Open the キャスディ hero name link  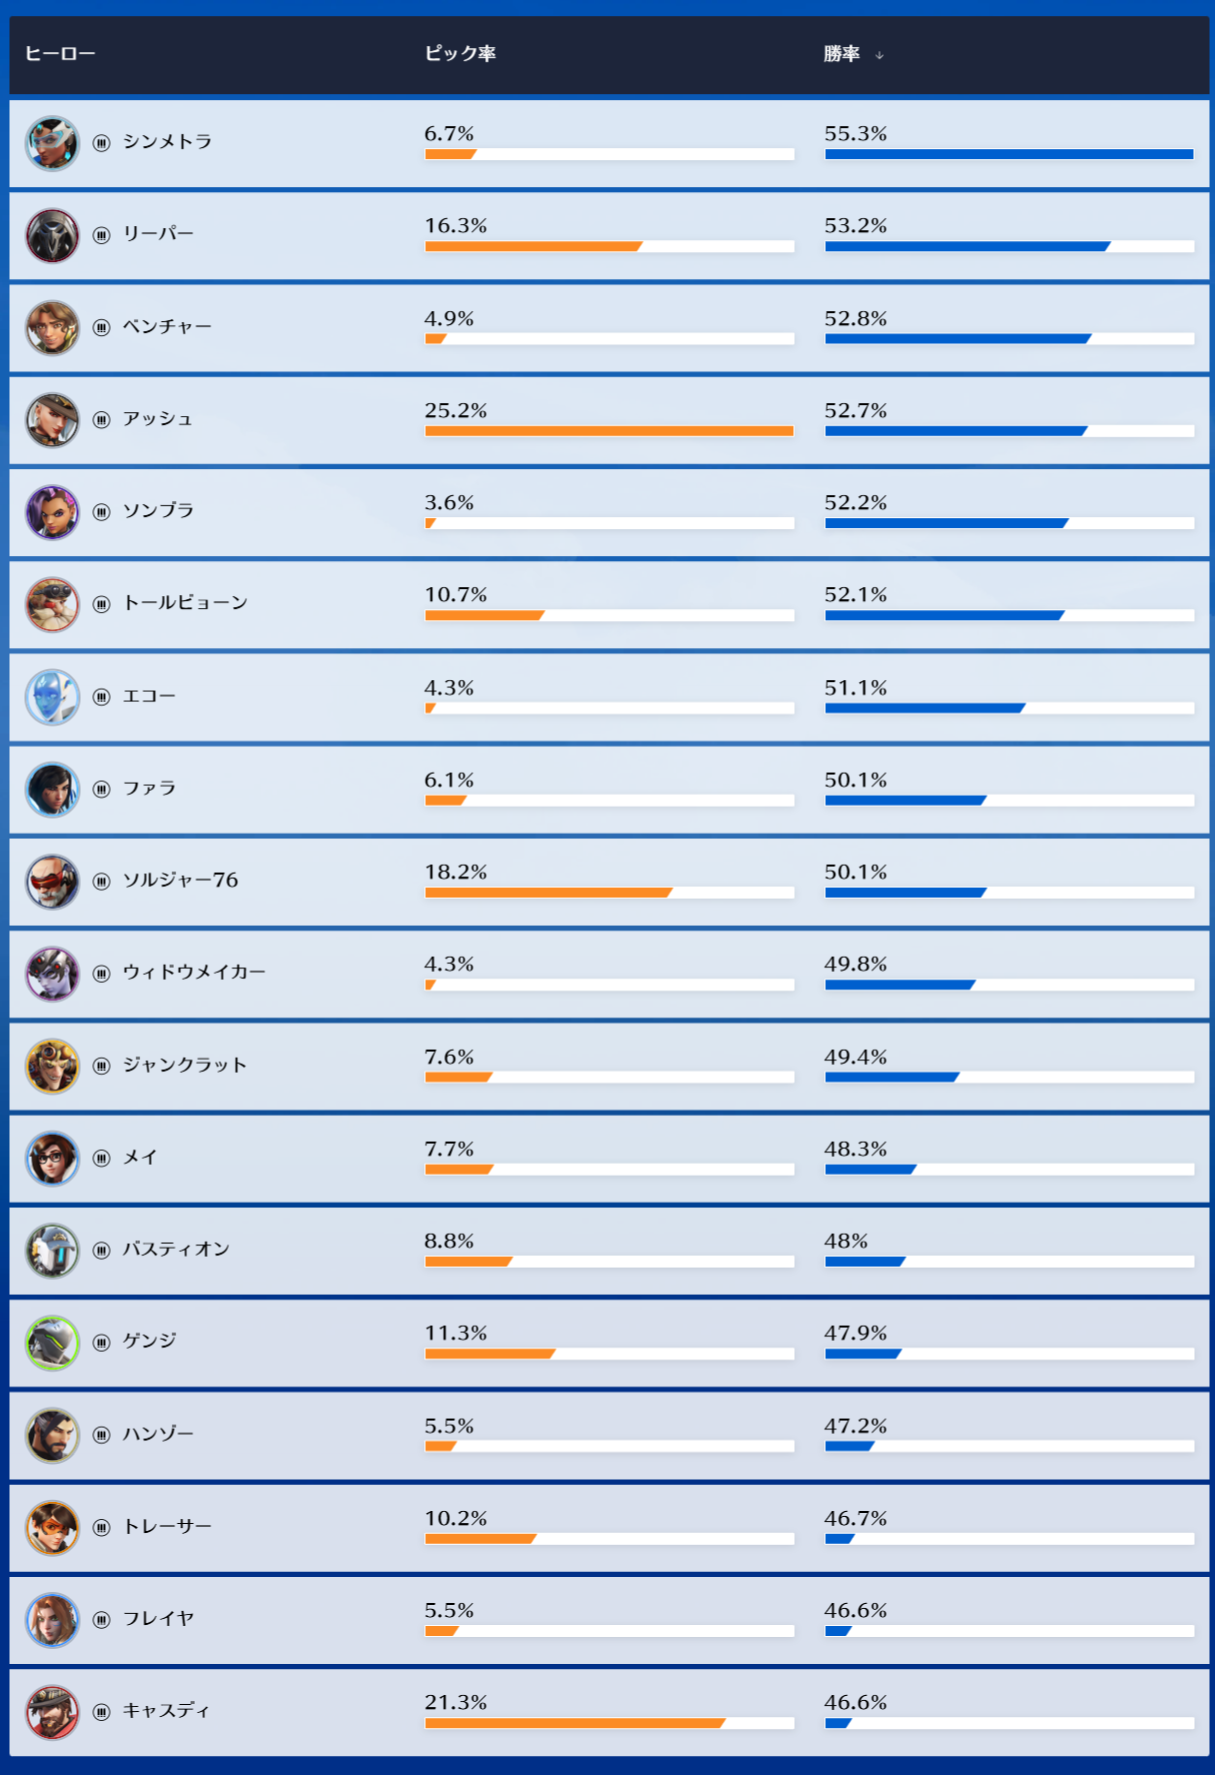[x=166, y=1711]
